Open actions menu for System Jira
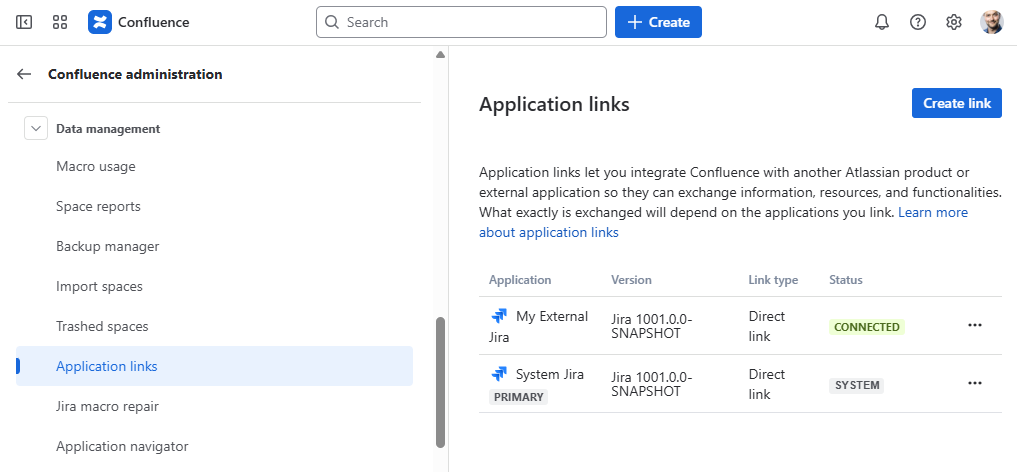 pos(975,384)
